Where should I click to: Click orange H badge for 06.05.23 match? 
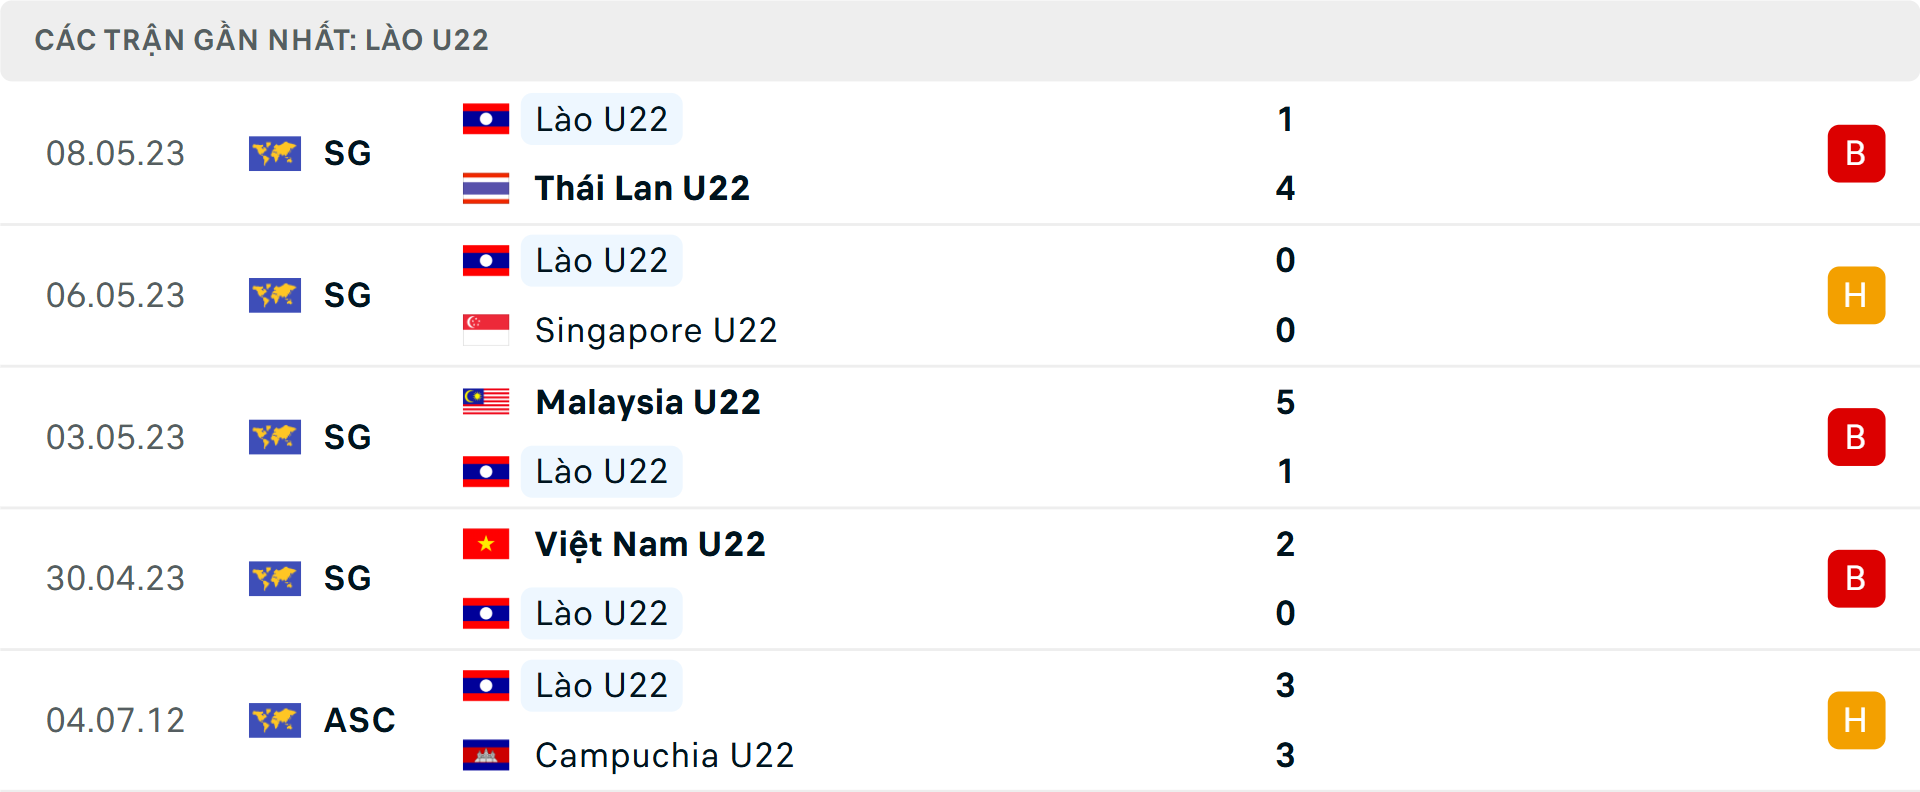click(x=1856, y=295)
